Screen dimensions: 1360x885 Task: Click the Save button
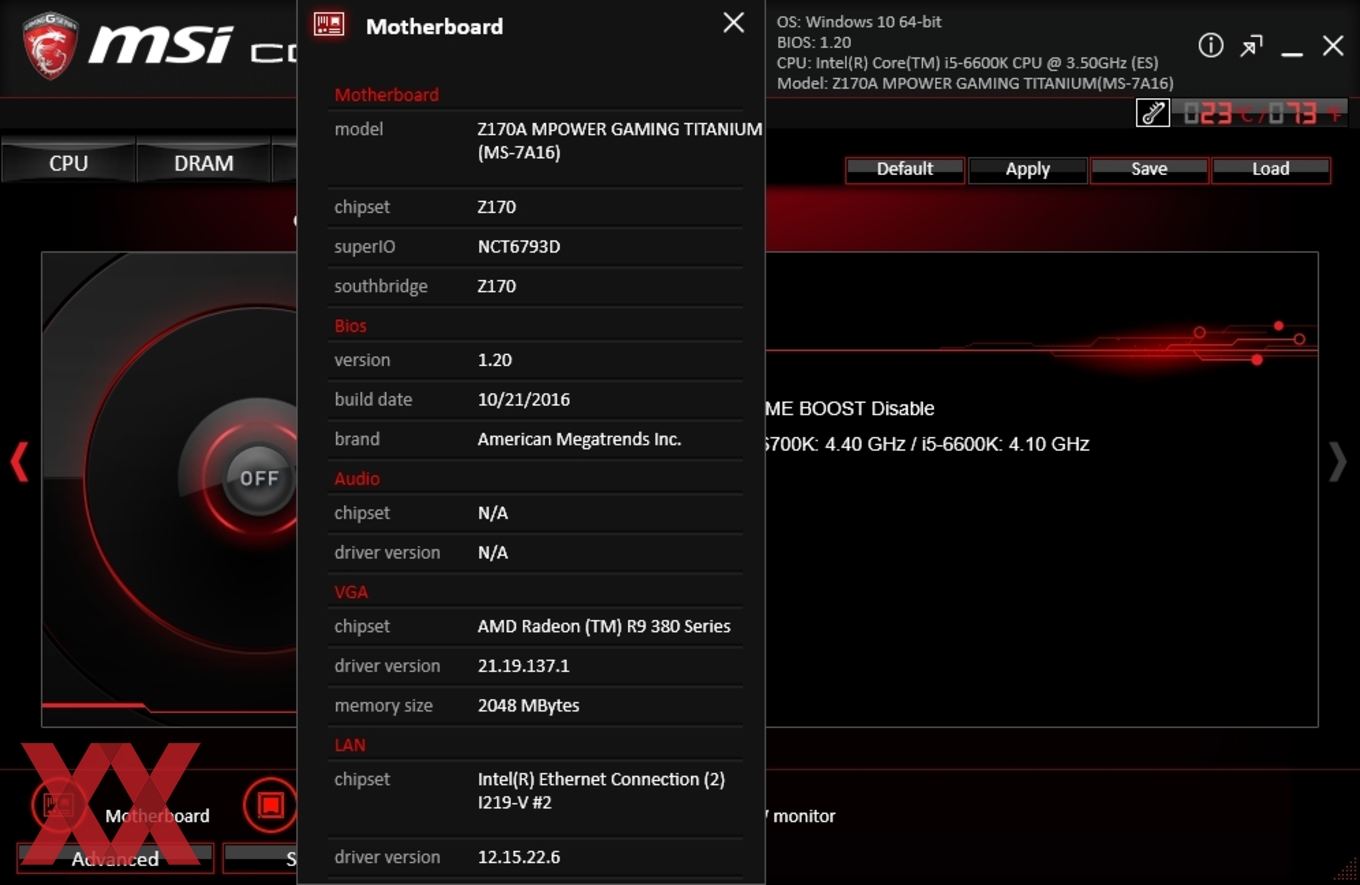pos(1149,169)
